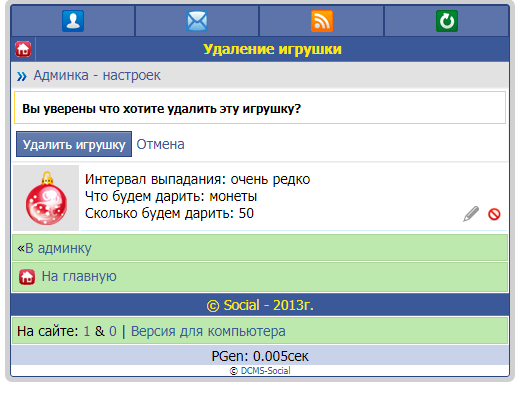Click the home icon beside На главную
The height and width of the screenshot is (395, 524).
click(x=27, y=277)
